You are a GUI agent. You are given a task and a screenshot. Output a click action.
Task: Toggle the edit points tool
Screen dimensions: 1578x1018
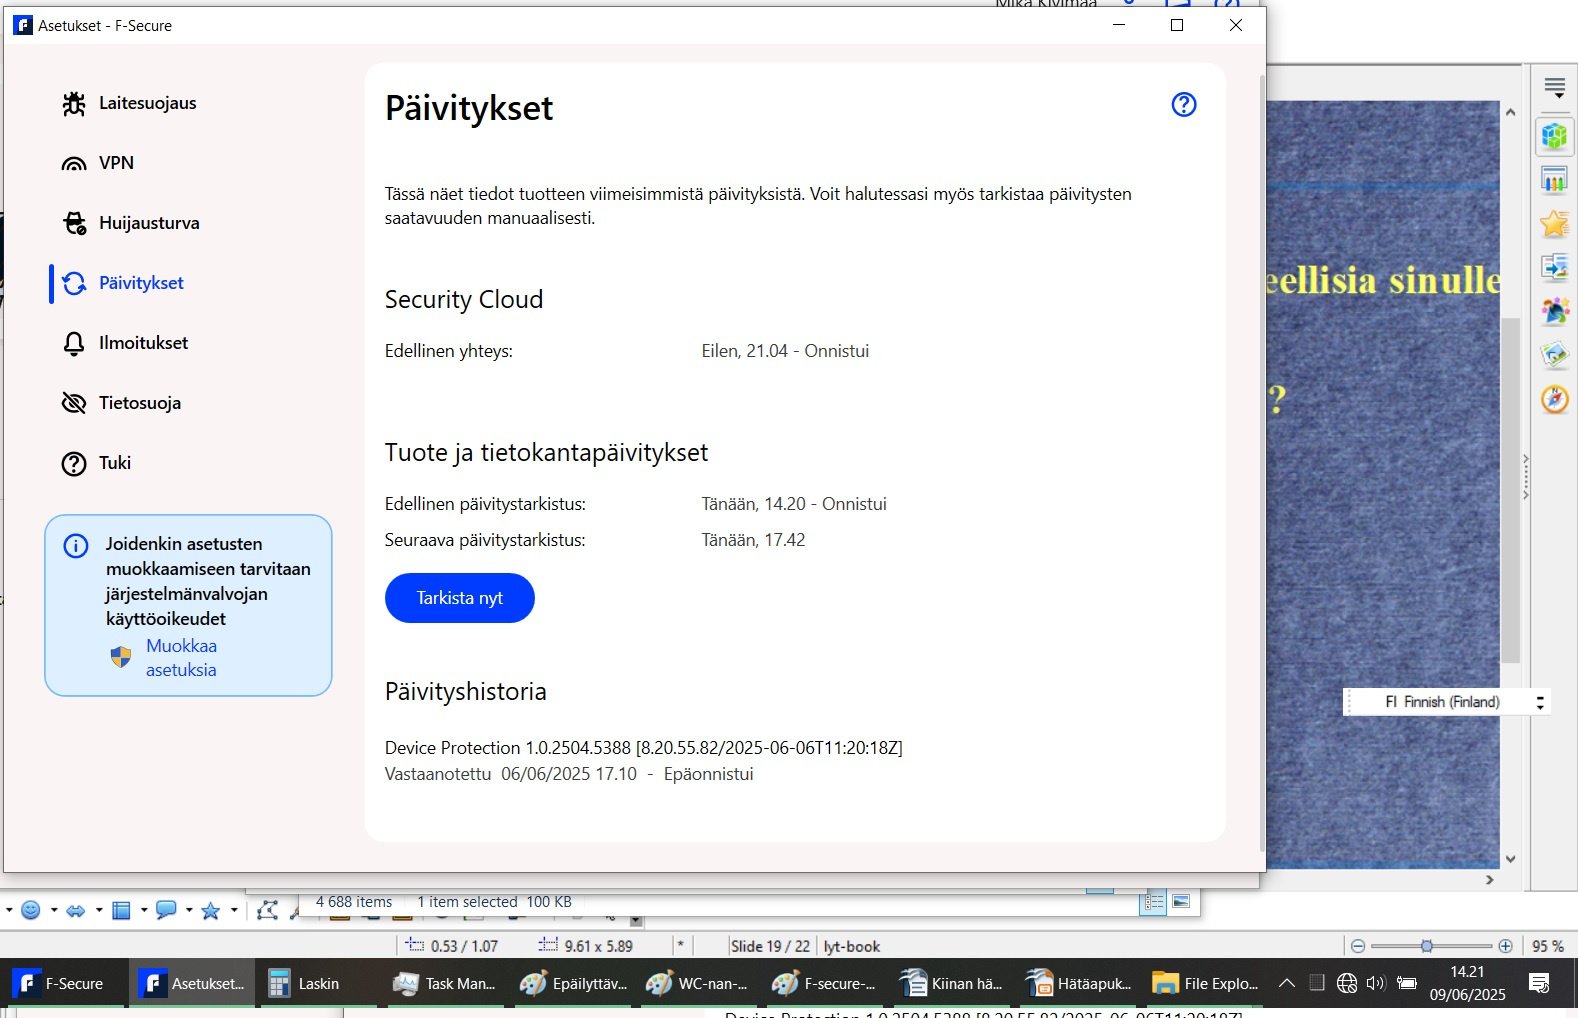pos(267,909)
